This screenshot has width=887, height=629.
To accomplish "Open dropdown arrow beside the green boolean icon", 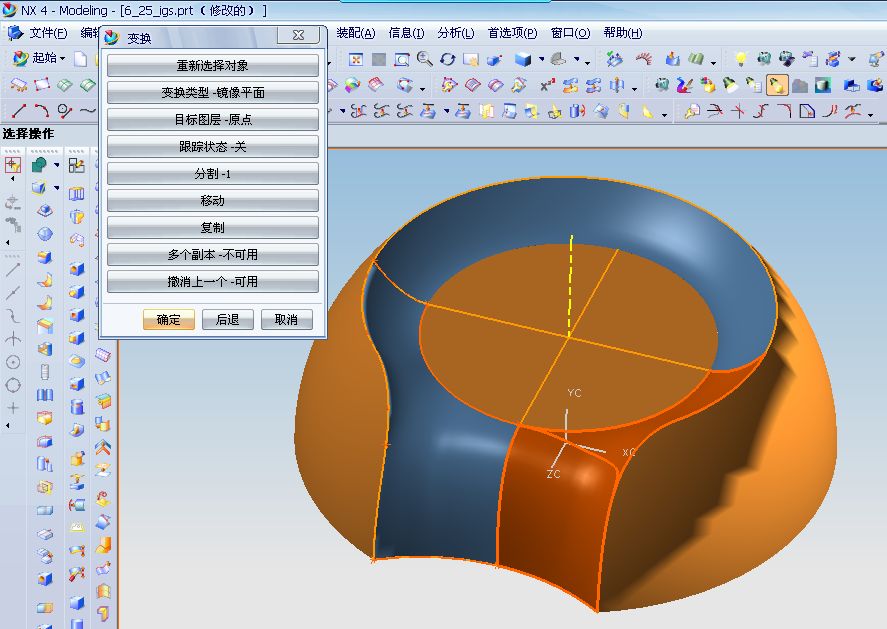I will click(x=57, y=165).
